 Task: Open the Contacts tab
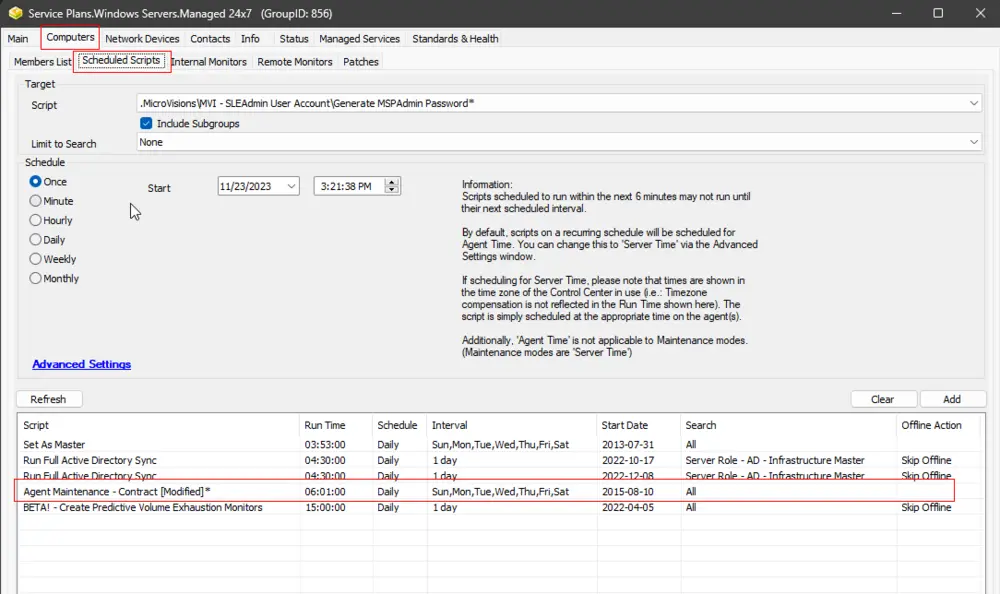pyautogui.click(x=210, y=39)
